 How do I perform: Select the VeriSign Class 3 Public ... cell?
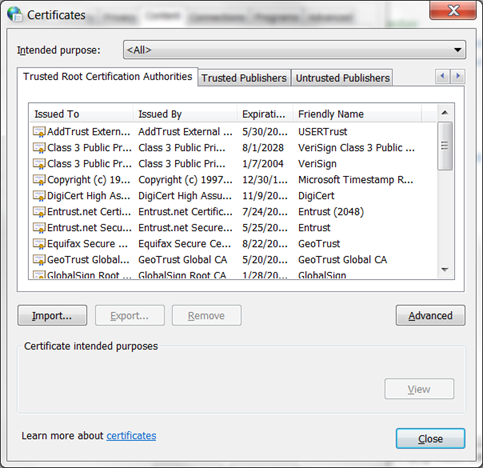pyautogui.click(x=356, y=148)
